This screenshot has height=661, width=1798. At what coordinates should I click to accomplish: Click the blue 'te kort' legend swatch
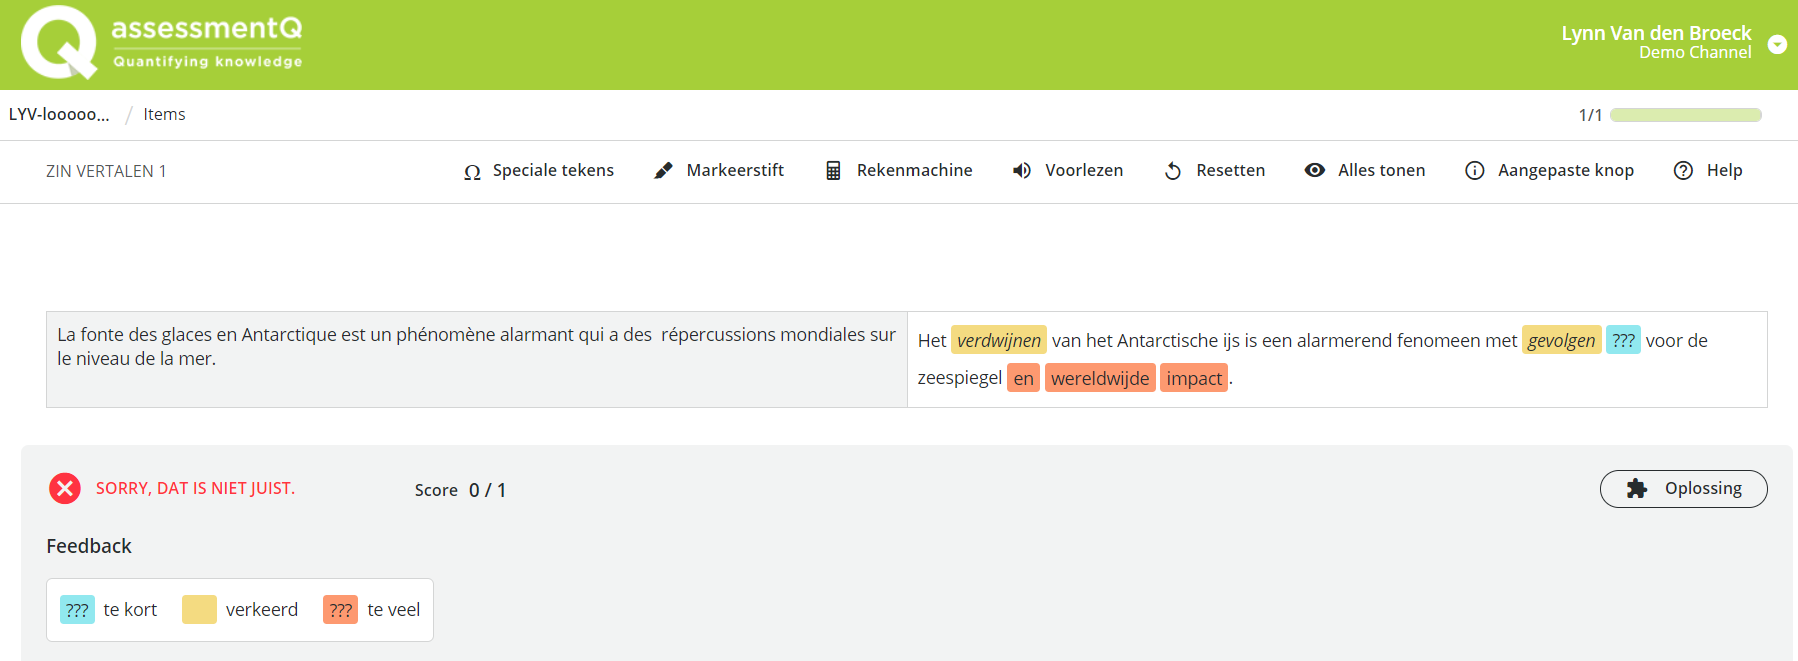click(77, 610)
